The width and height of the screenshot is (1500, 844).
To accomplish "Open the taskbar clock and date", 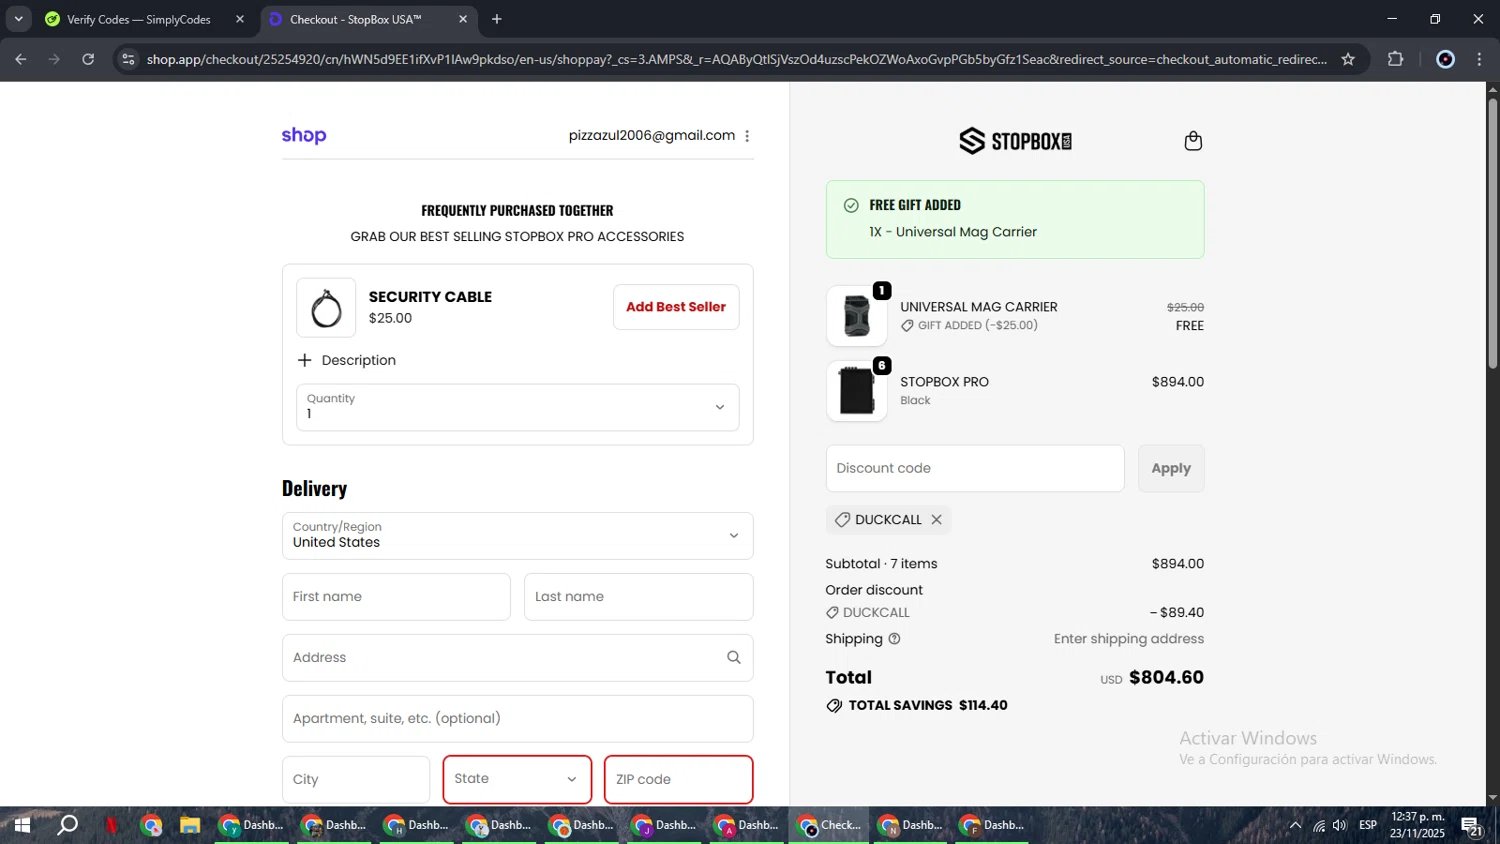I will pos(1418,826).
